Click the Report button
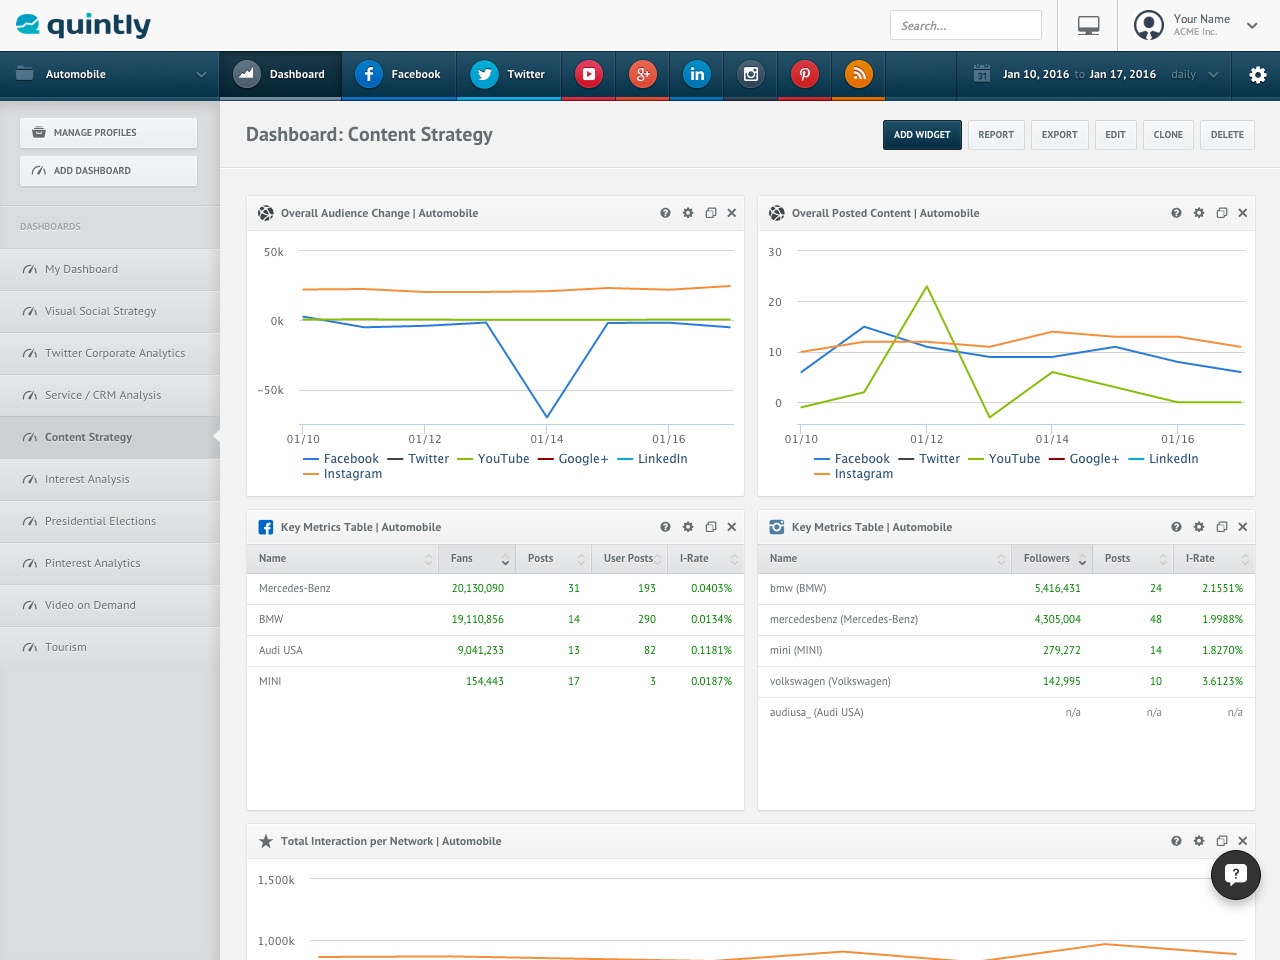 pyautogui.click(x=996, y=135)
